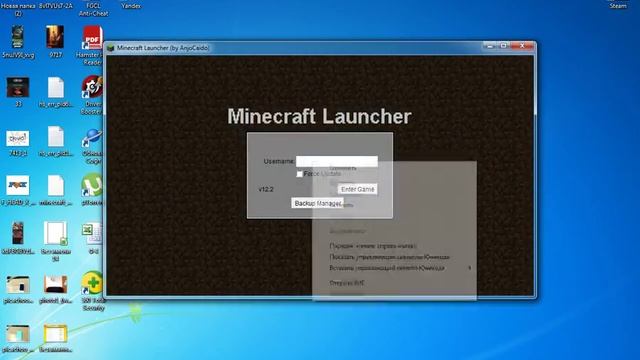Click the Enter Game button
Screen dimensions: 640x360
[x=358, y=189]
